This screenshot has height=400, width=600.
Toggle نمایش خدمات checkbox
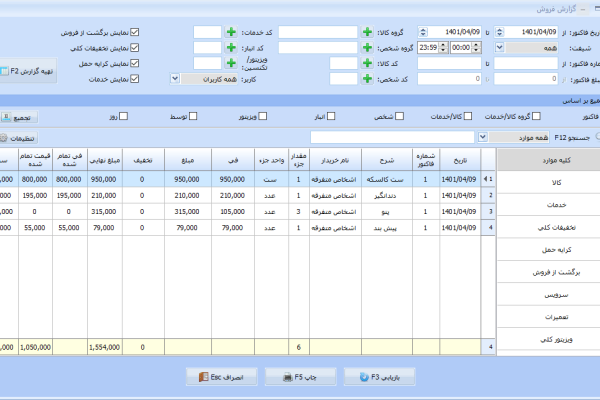point(134,79)
